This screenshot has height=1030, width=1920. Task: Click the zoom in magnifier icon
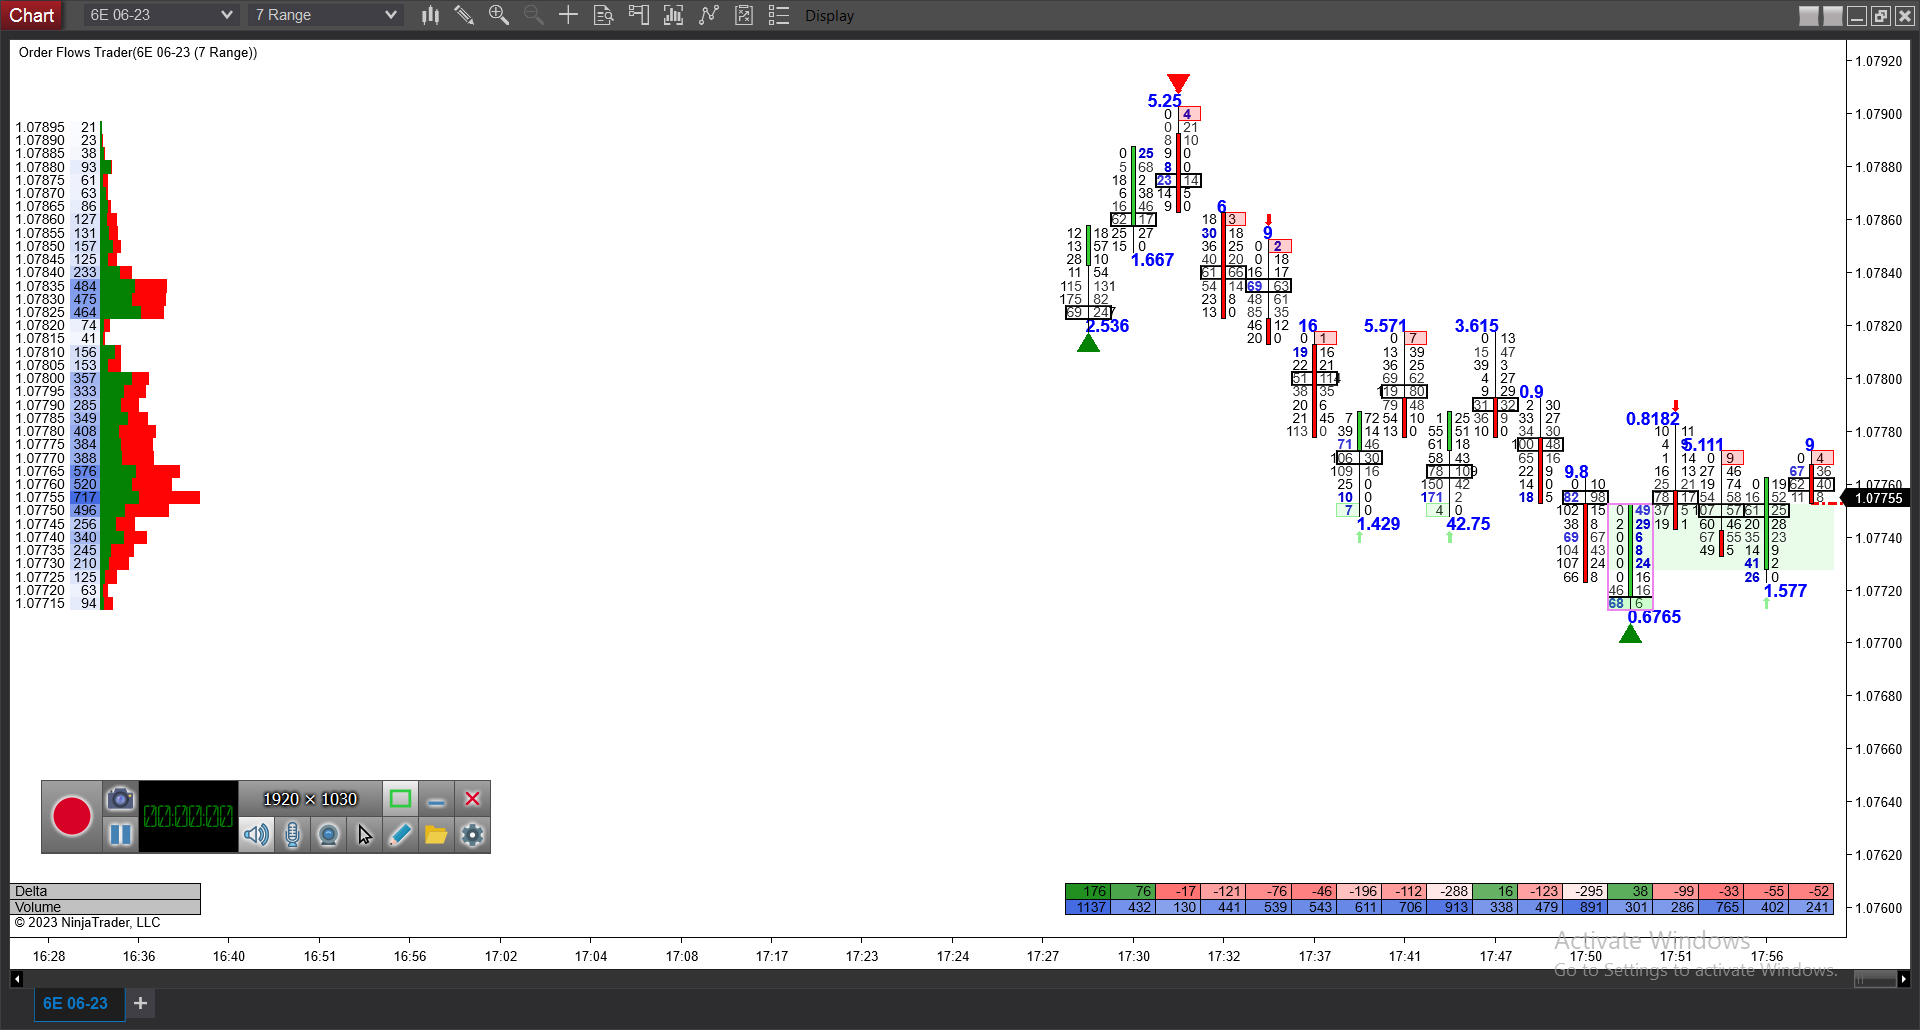(x=498, y=15)
